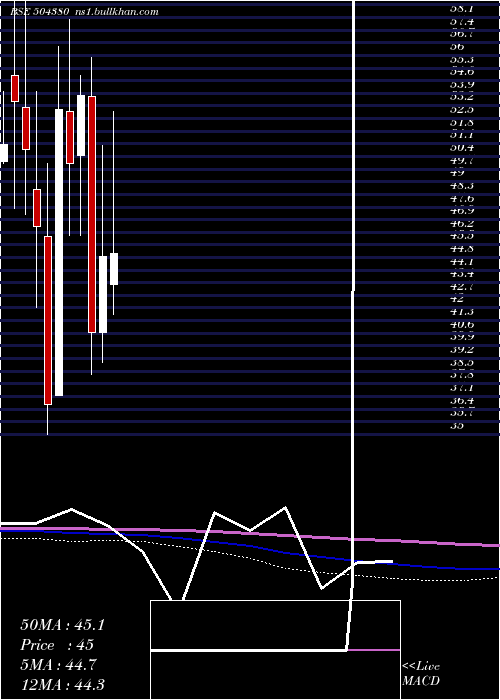Click the 39.2 price axis label
Screen dimensions: 500x700
462,350
